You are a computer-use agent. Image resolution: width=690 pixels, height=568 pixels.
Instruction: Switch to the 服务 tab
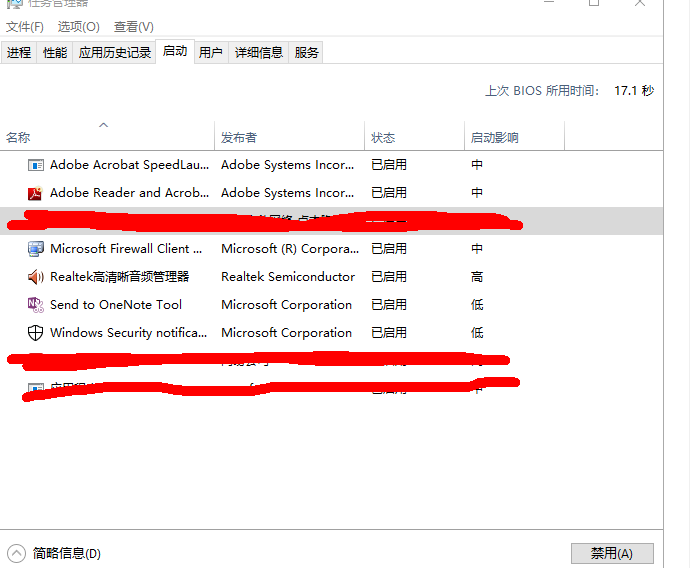tap(306, 53)
